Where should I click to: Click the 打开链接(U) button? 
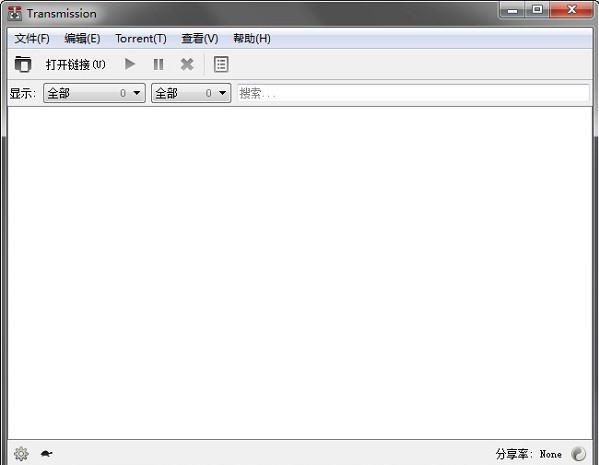(x=76, y=65)
